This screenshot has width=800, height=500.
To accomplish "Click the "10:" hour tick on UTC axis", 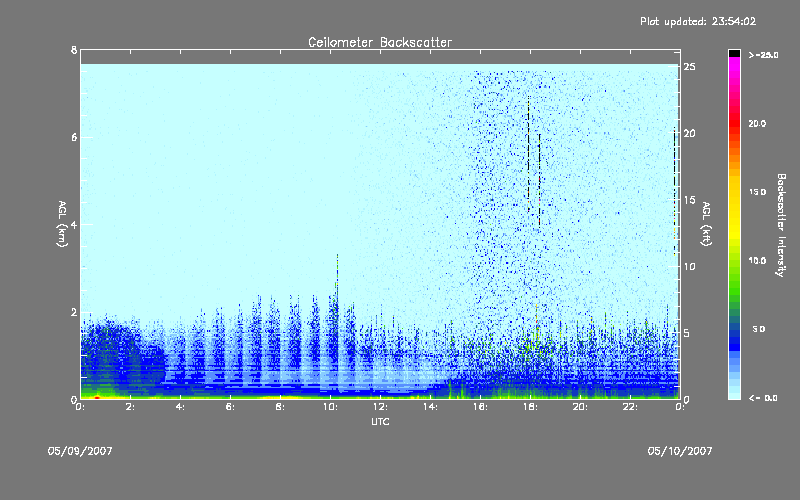I will [331, 407].
